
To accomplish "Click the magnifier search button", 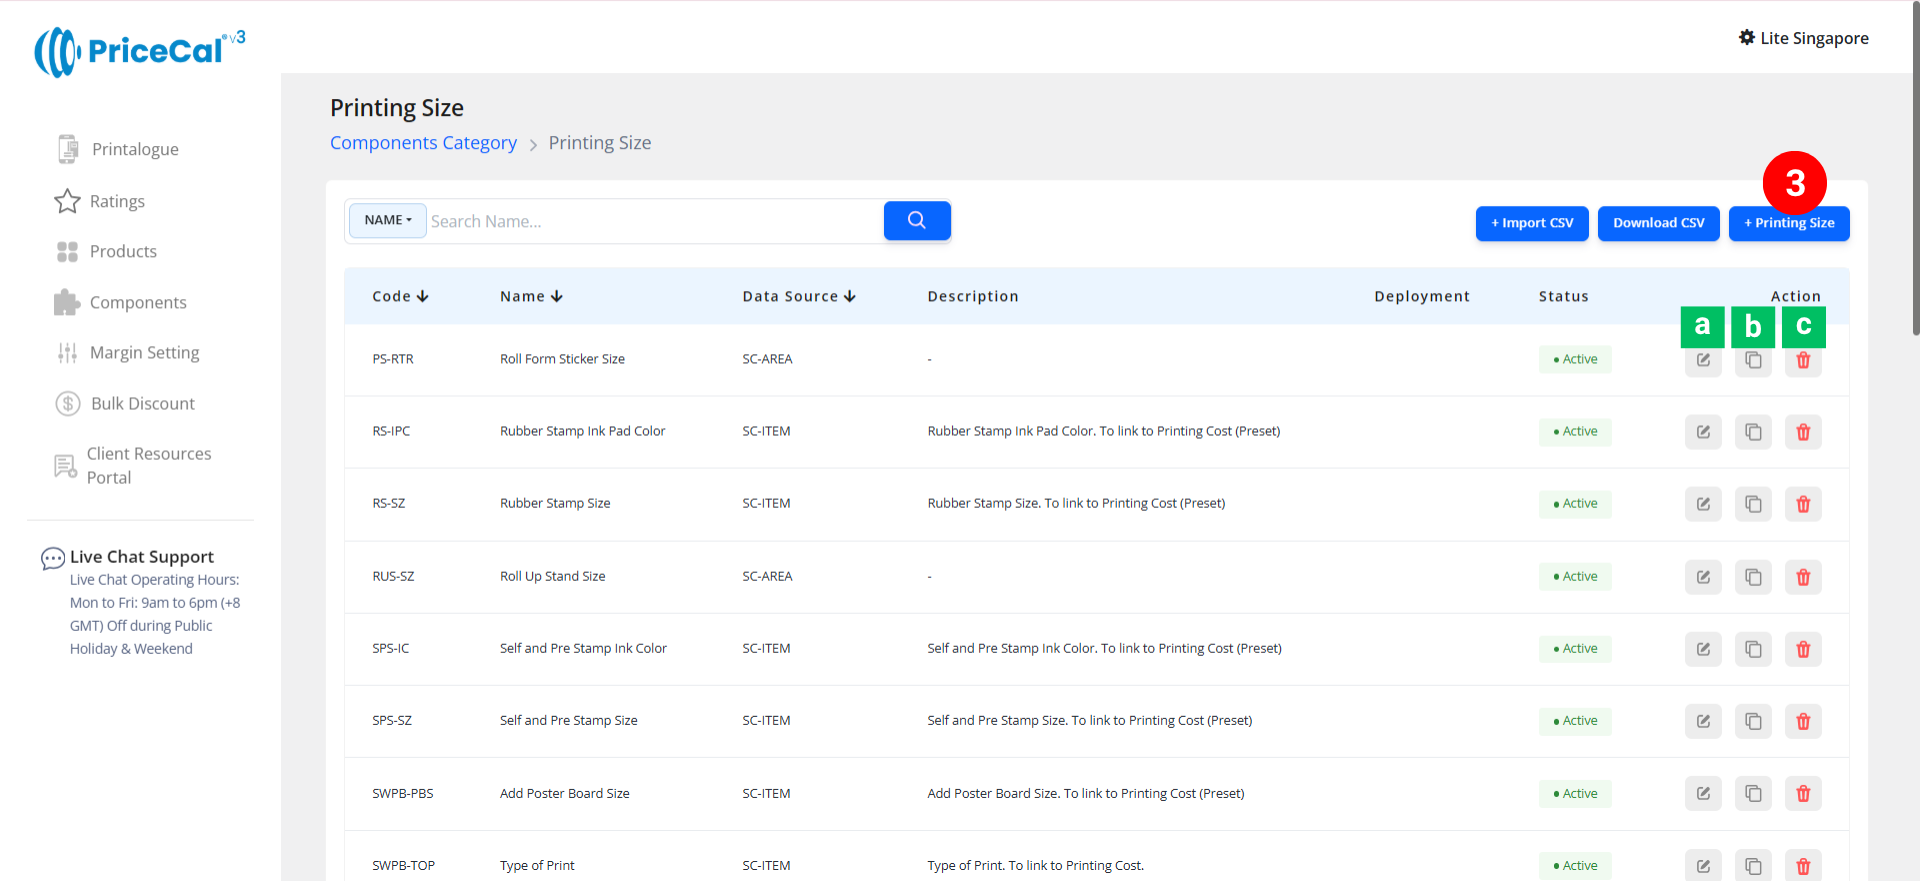I will tap(916, 221).
